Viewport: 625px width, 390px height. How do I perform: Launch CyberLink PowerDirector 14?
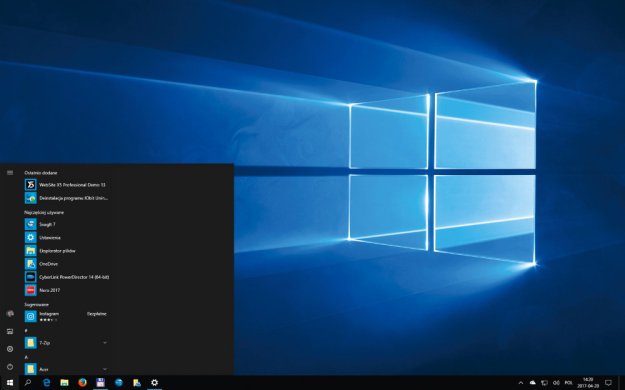click(x=66, y=277)
